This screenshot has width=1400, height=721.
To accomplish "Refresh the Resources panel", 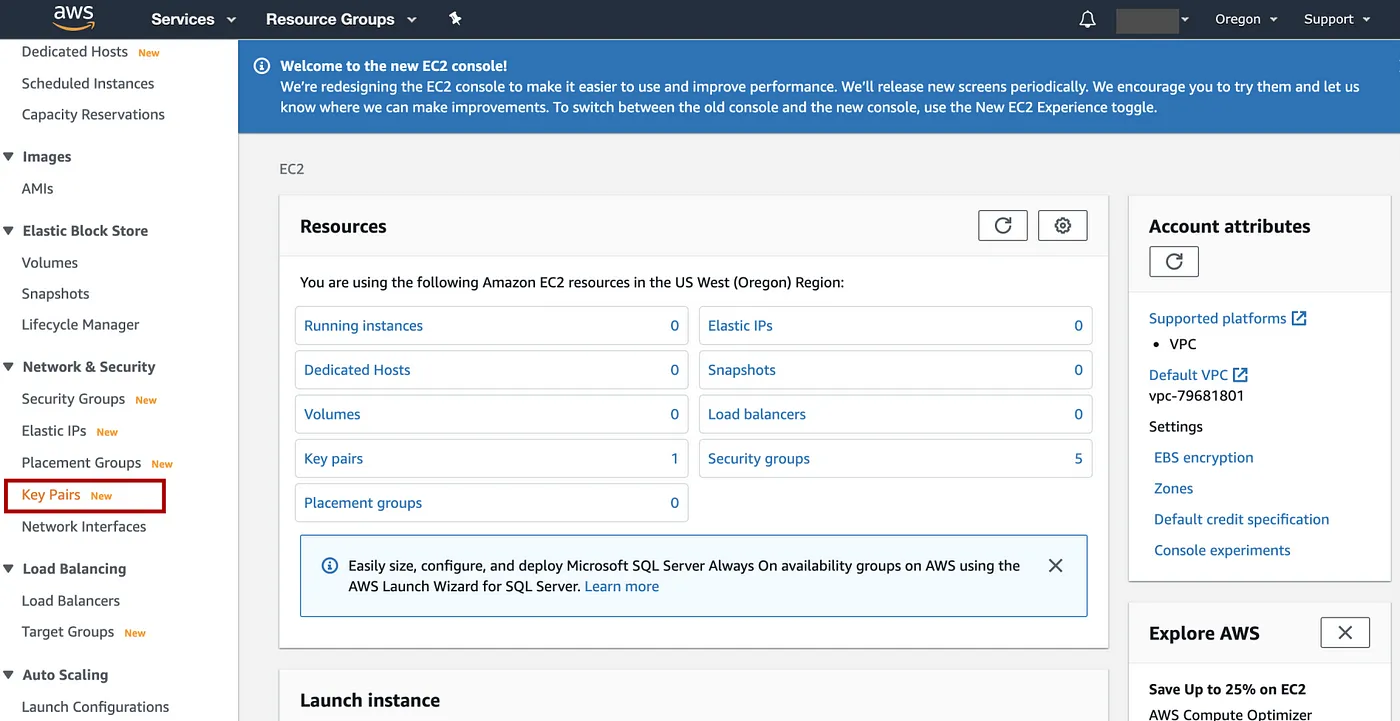I will point(1002,226).
